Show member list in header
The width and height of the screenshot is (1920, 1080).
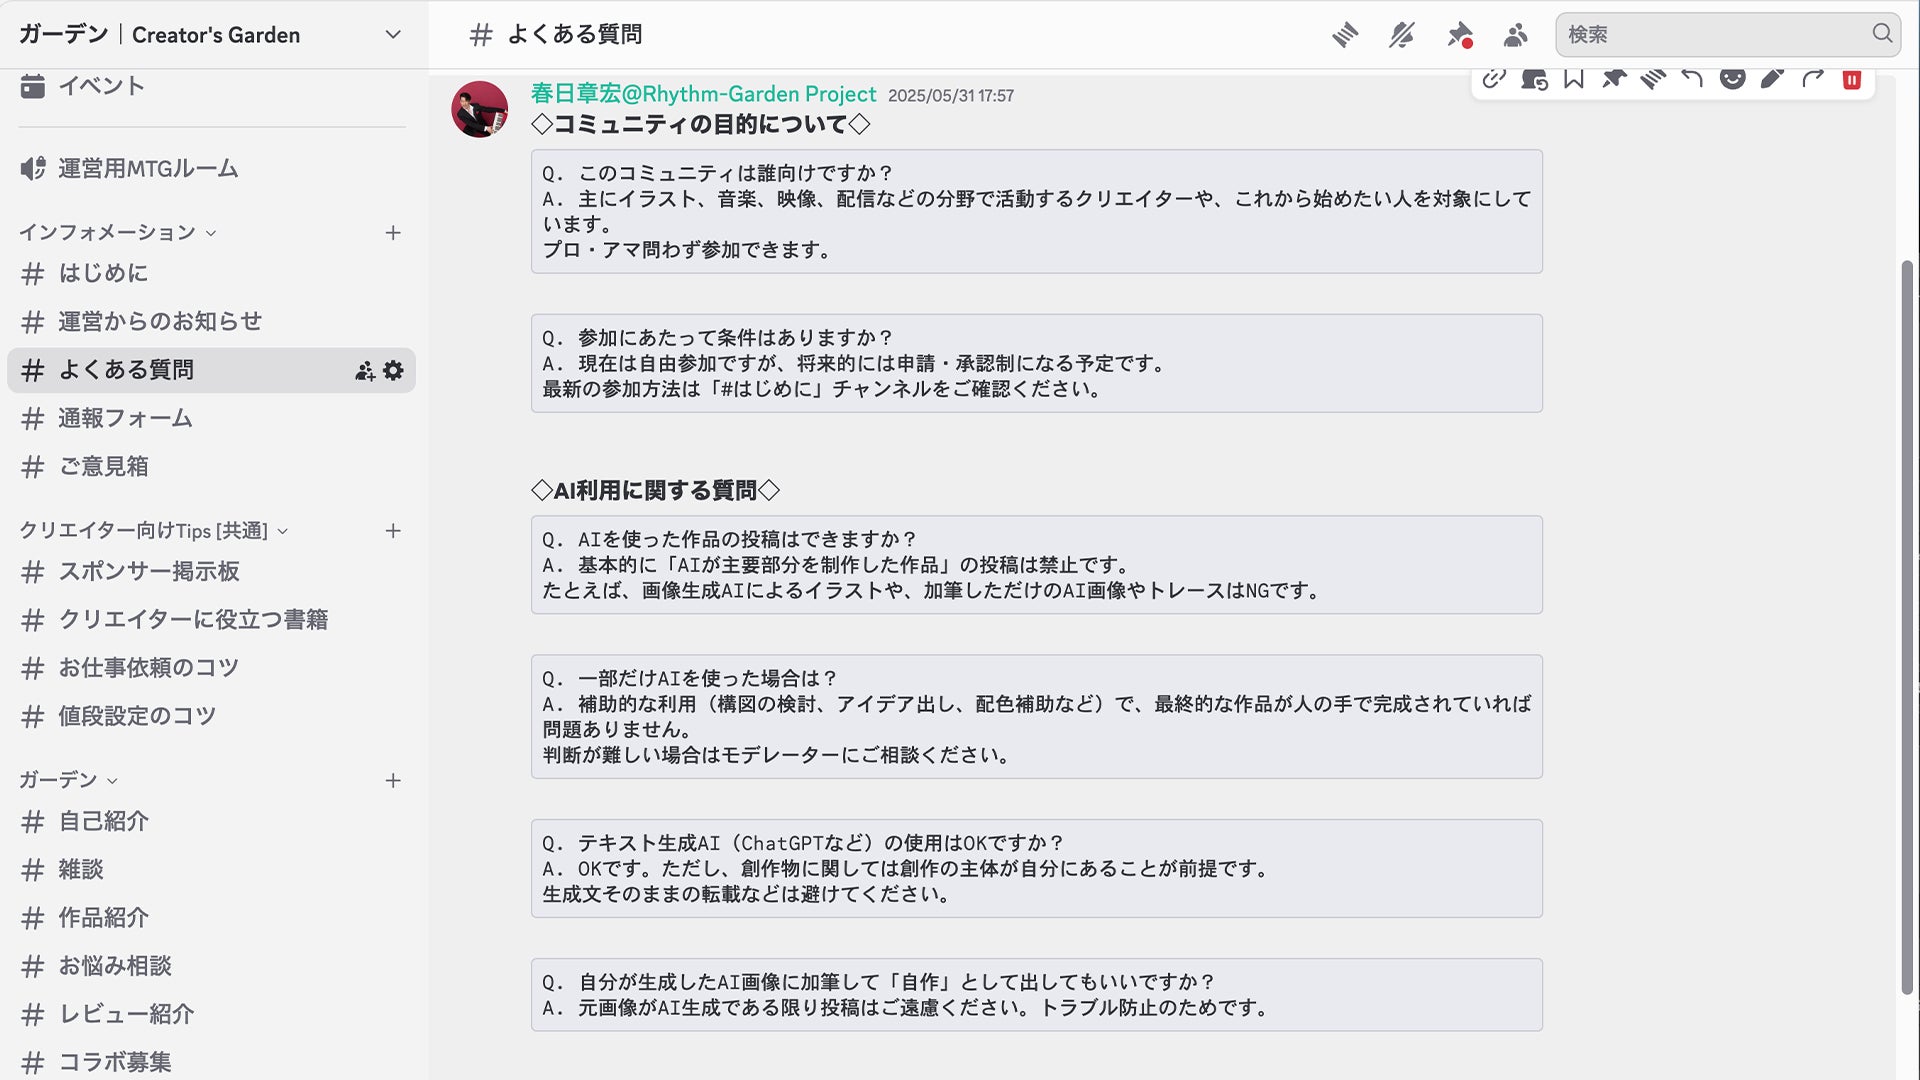click(1515, 36)
